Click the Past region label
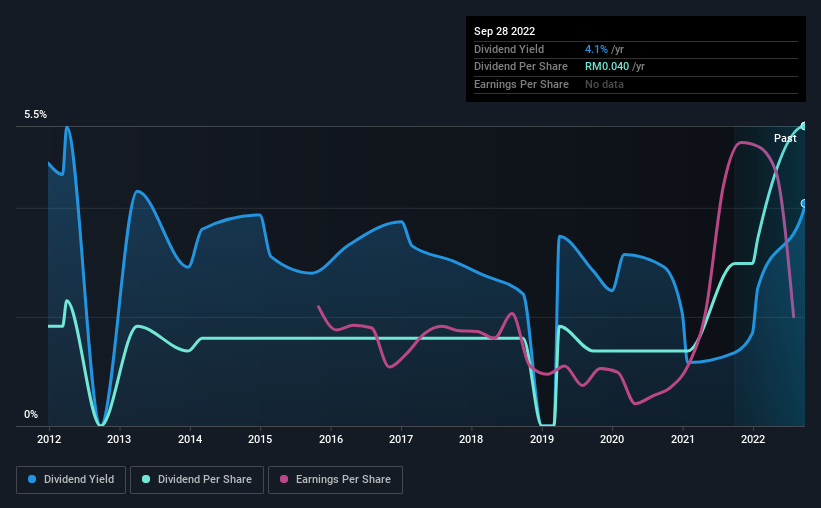821x508 pixels. (x=785, y=138)
